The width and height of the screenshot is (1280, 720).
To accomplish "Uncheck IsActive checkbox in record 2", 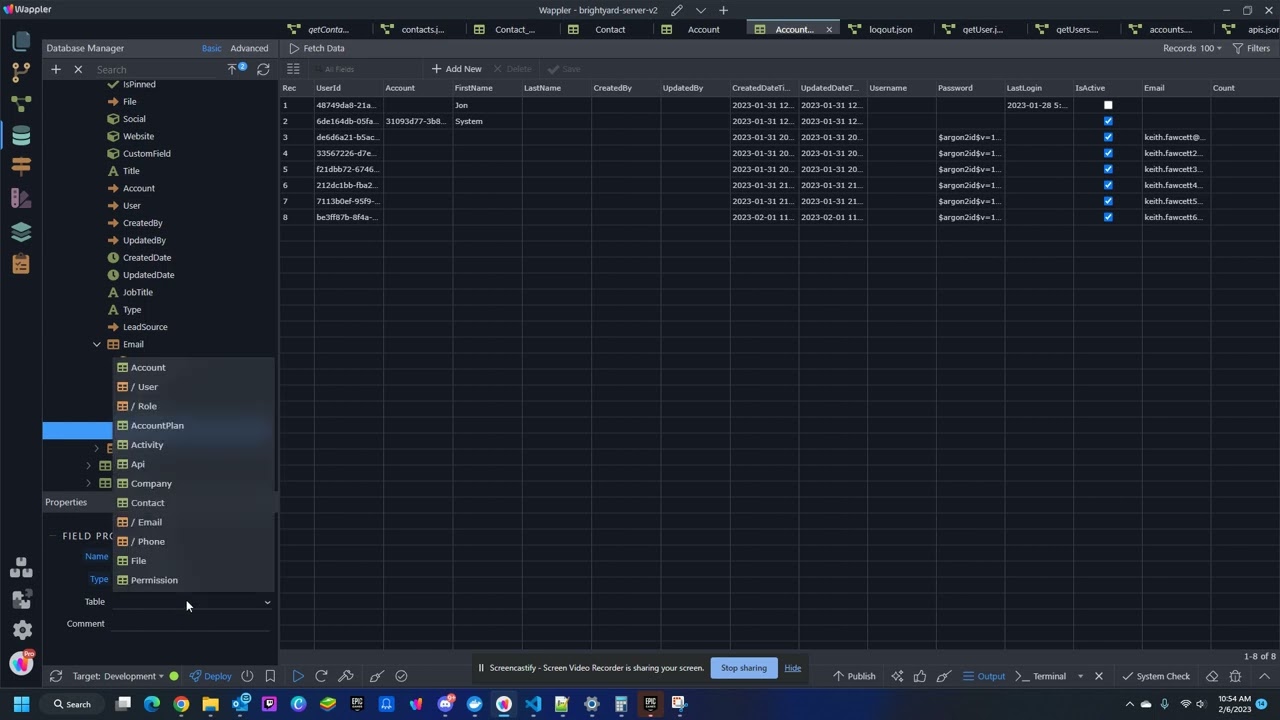I will (1108, 121).
